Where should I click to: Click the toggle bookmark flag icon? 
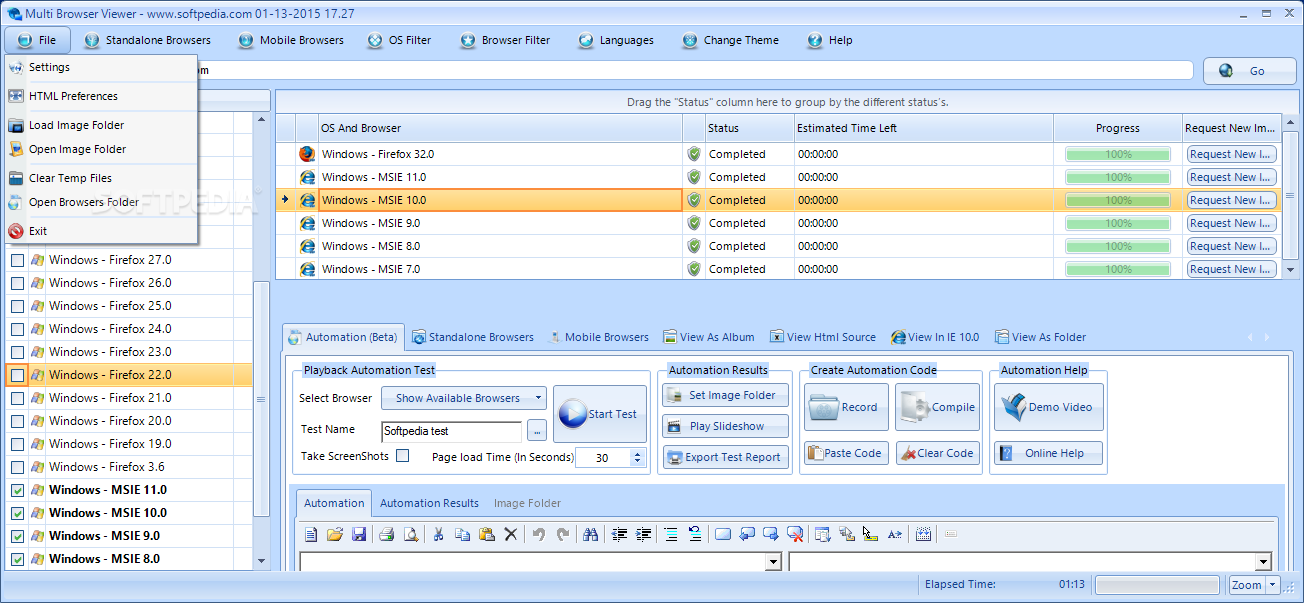tap(723, 534)
